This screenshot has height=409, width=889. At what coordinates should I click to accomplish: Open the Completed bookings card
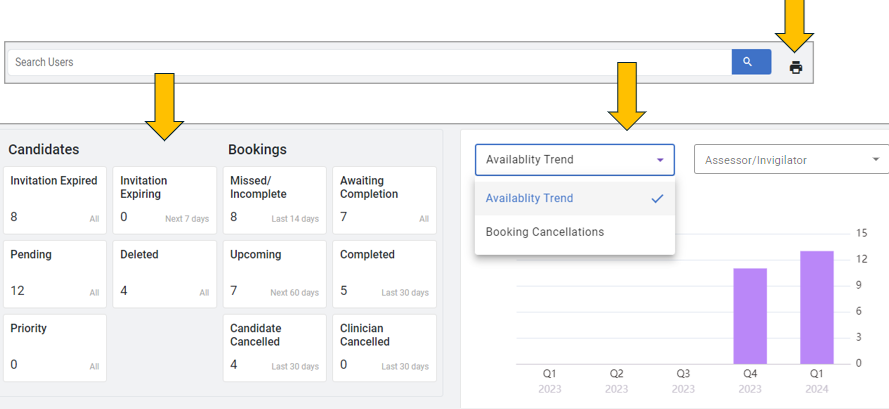tap(385, 273)
